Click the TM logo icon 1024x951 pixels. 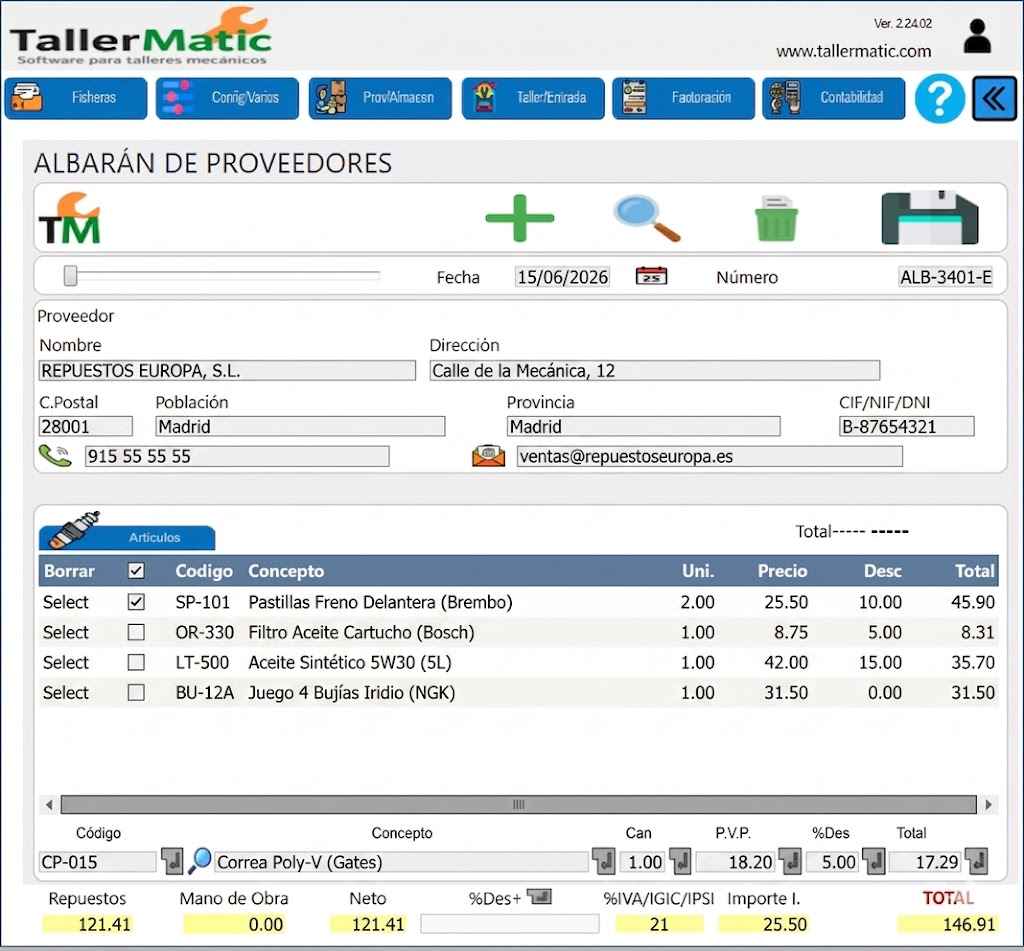click(x=69, y=218)
